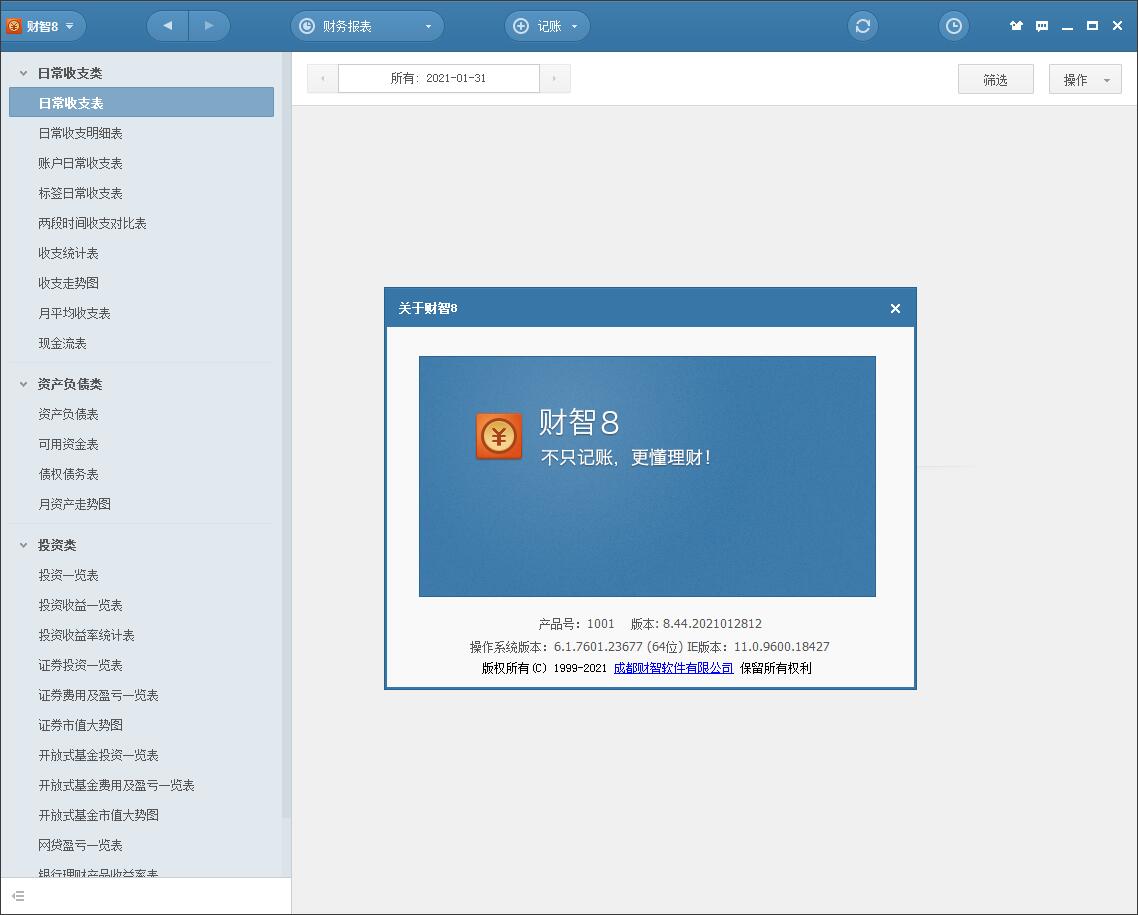Collapse the 资产负债类 category

pos(23,384)
